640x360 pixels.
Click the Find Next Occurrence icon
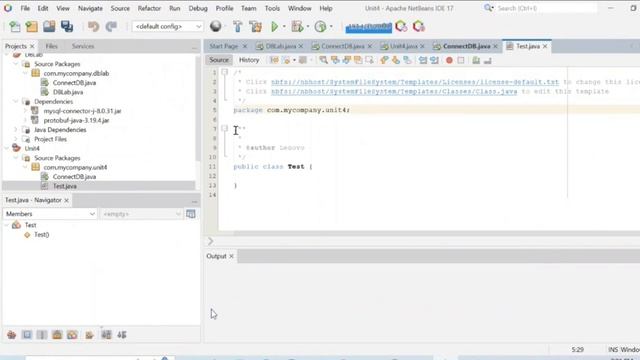pos(347,60)
